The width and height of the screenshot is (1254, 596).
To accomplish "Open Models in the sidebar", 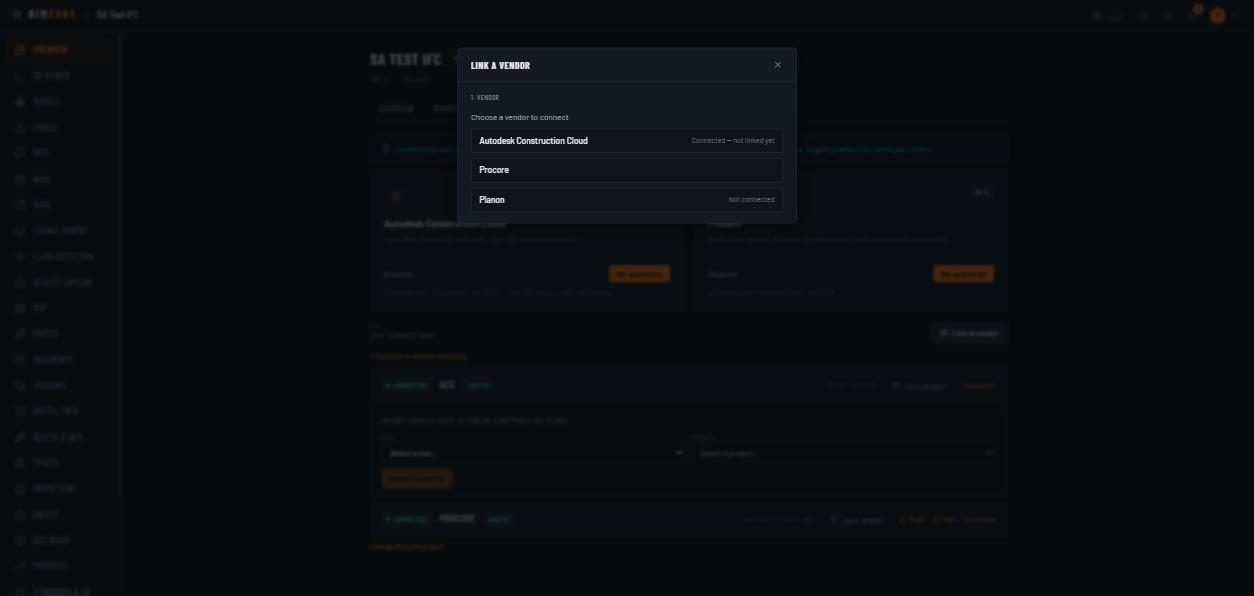I will coord(58,102).
